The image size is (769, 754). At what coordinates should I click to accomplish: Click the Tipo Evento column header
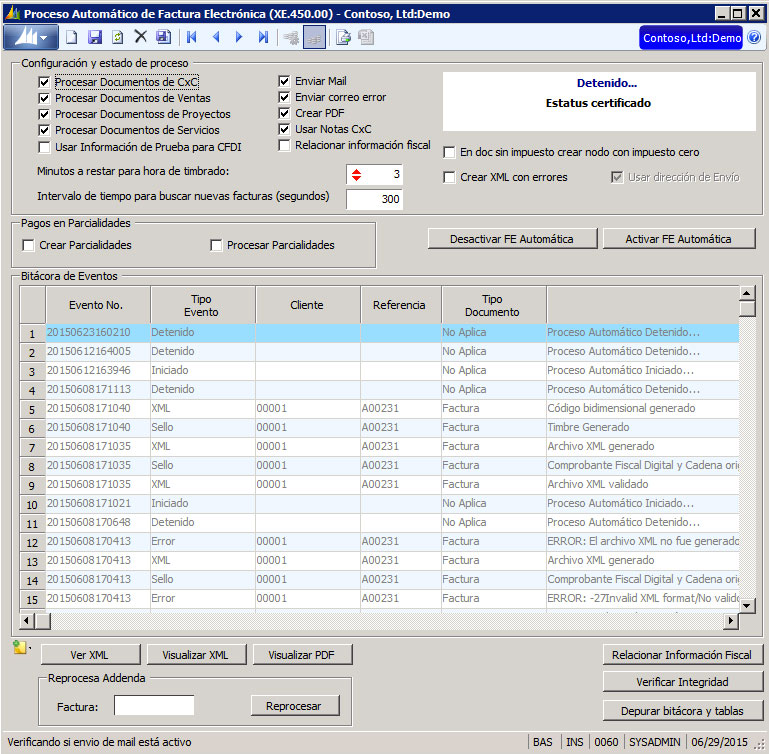pyautogui.click(x=202, y=304)
